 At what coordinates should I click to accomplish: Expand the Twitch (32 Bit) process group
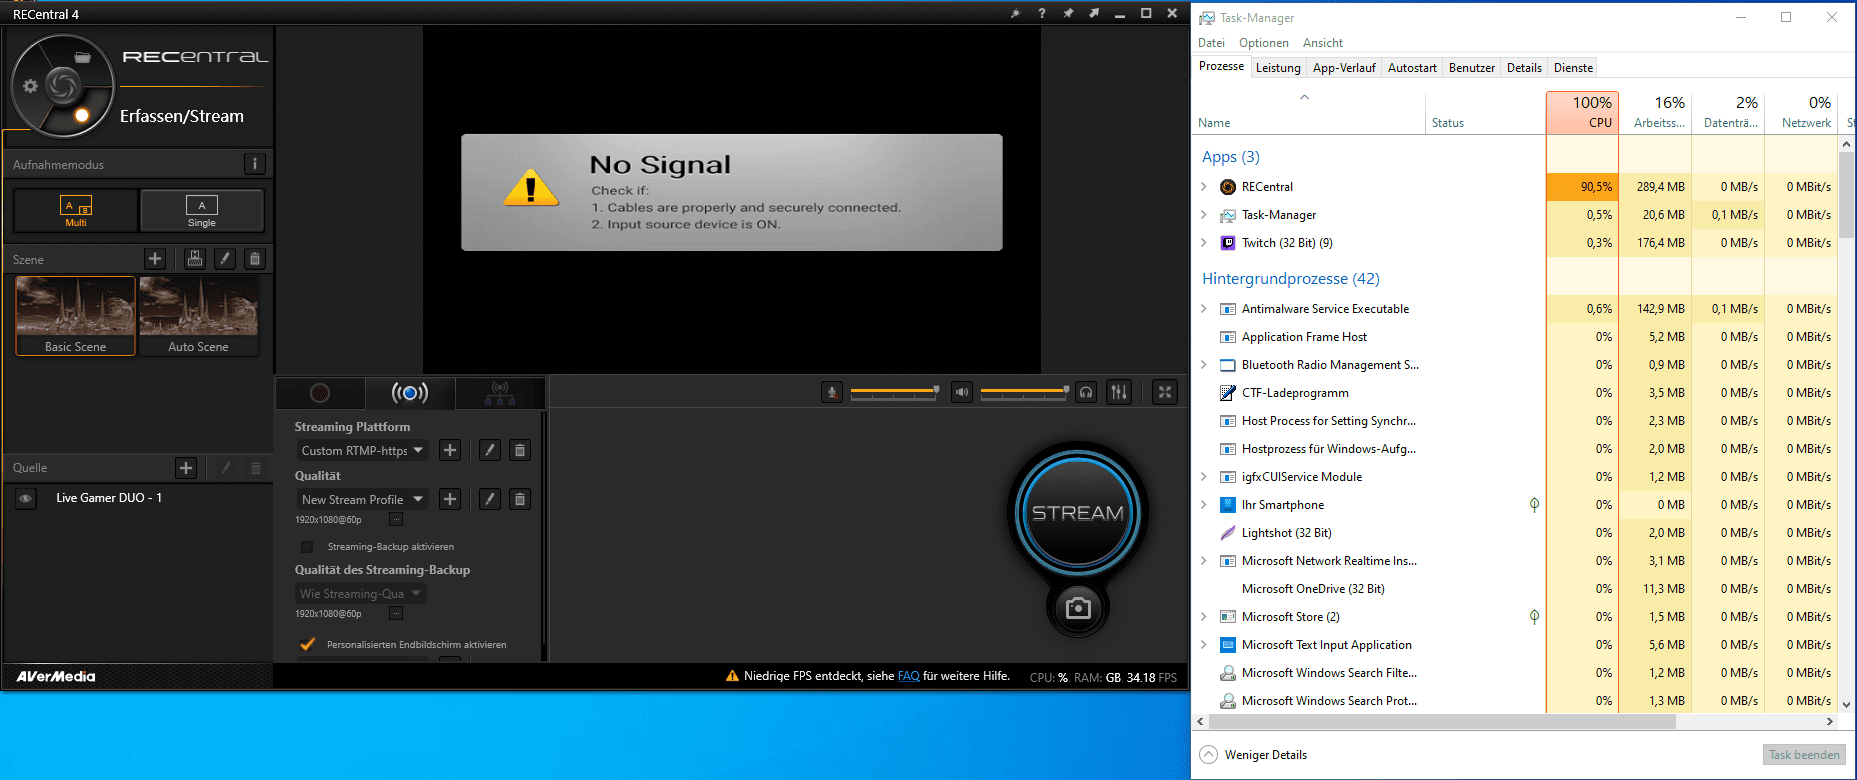point(1204,243)
